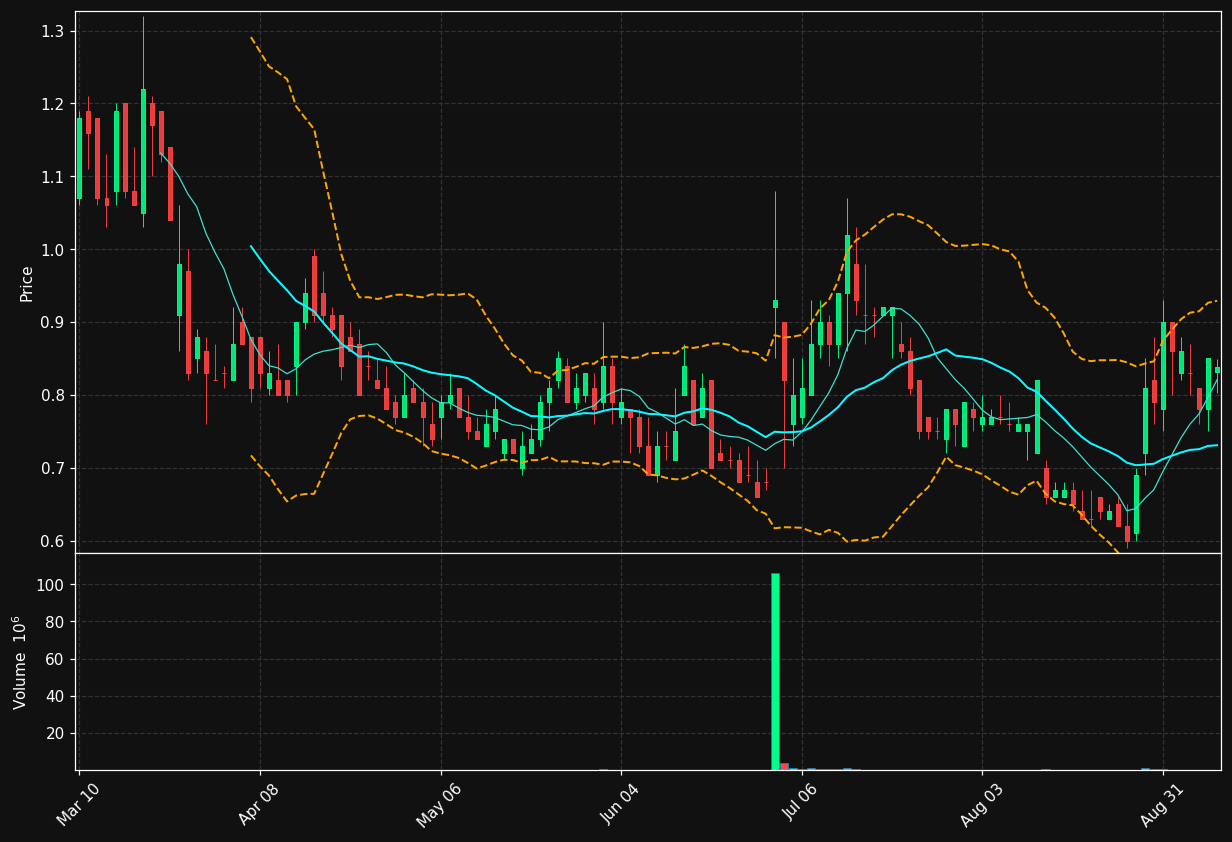Screen dimensions: 1232x842
Task: Click the 1.3 price tick label
Action: (x=52, y=32)
